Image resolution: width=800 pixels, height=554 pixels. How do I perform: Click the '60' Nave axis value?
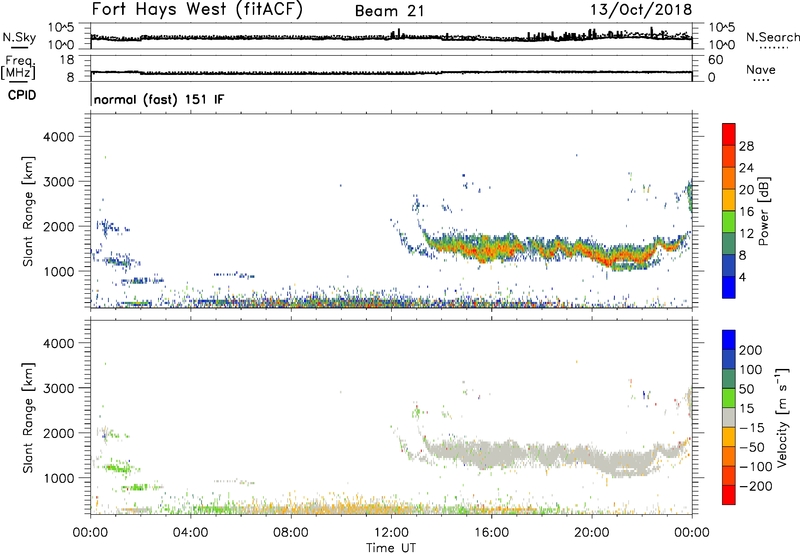point(715,60)
